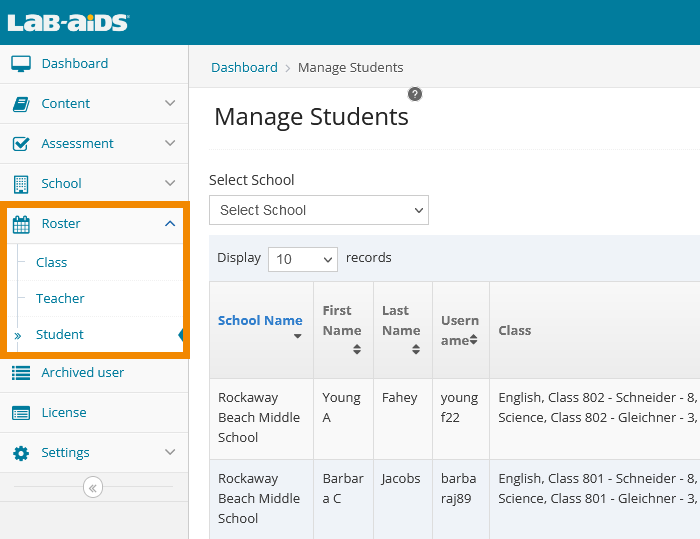The image size is (700, 539).
Task: Click the Content book icon
Action: pyautogui.click(x=21, y=104)
